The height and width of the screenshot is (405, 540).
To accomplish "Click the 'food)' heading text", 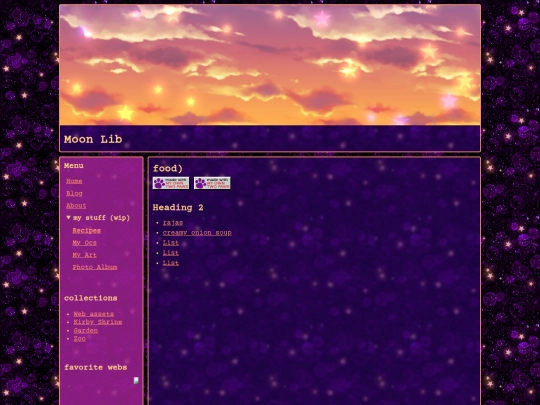I will click(x=168, y=168).
